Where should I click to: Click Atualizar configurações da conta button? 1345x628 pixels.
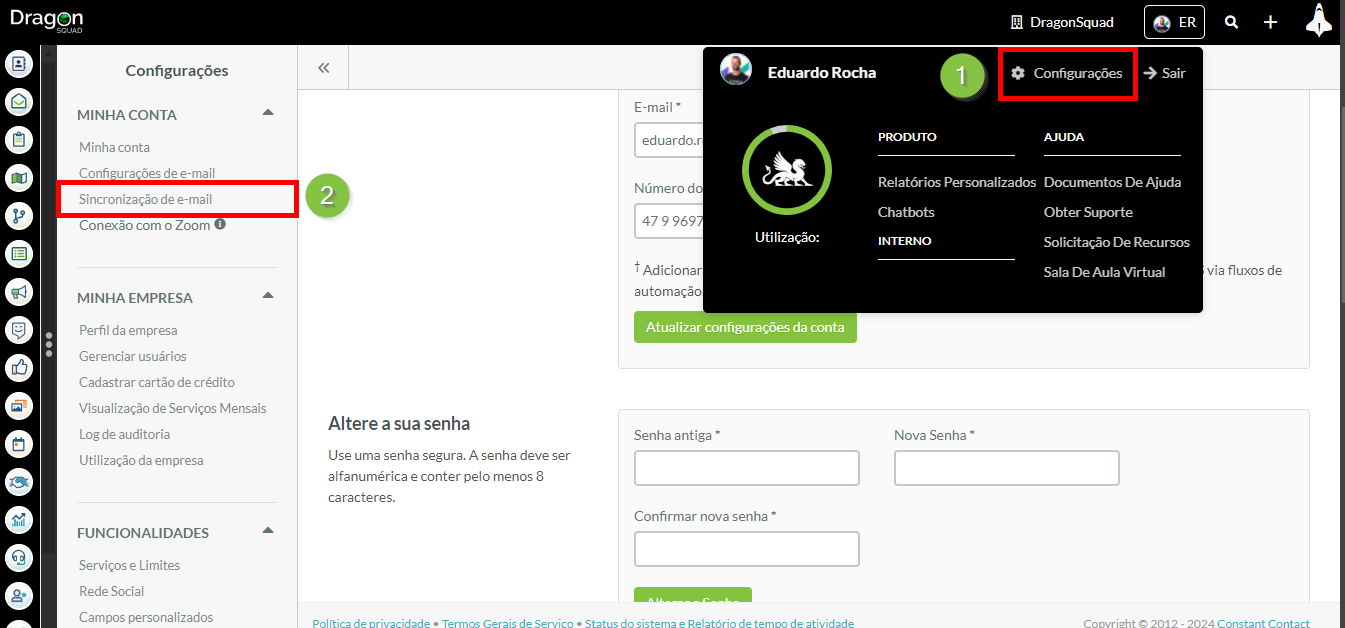pos(745,327)
